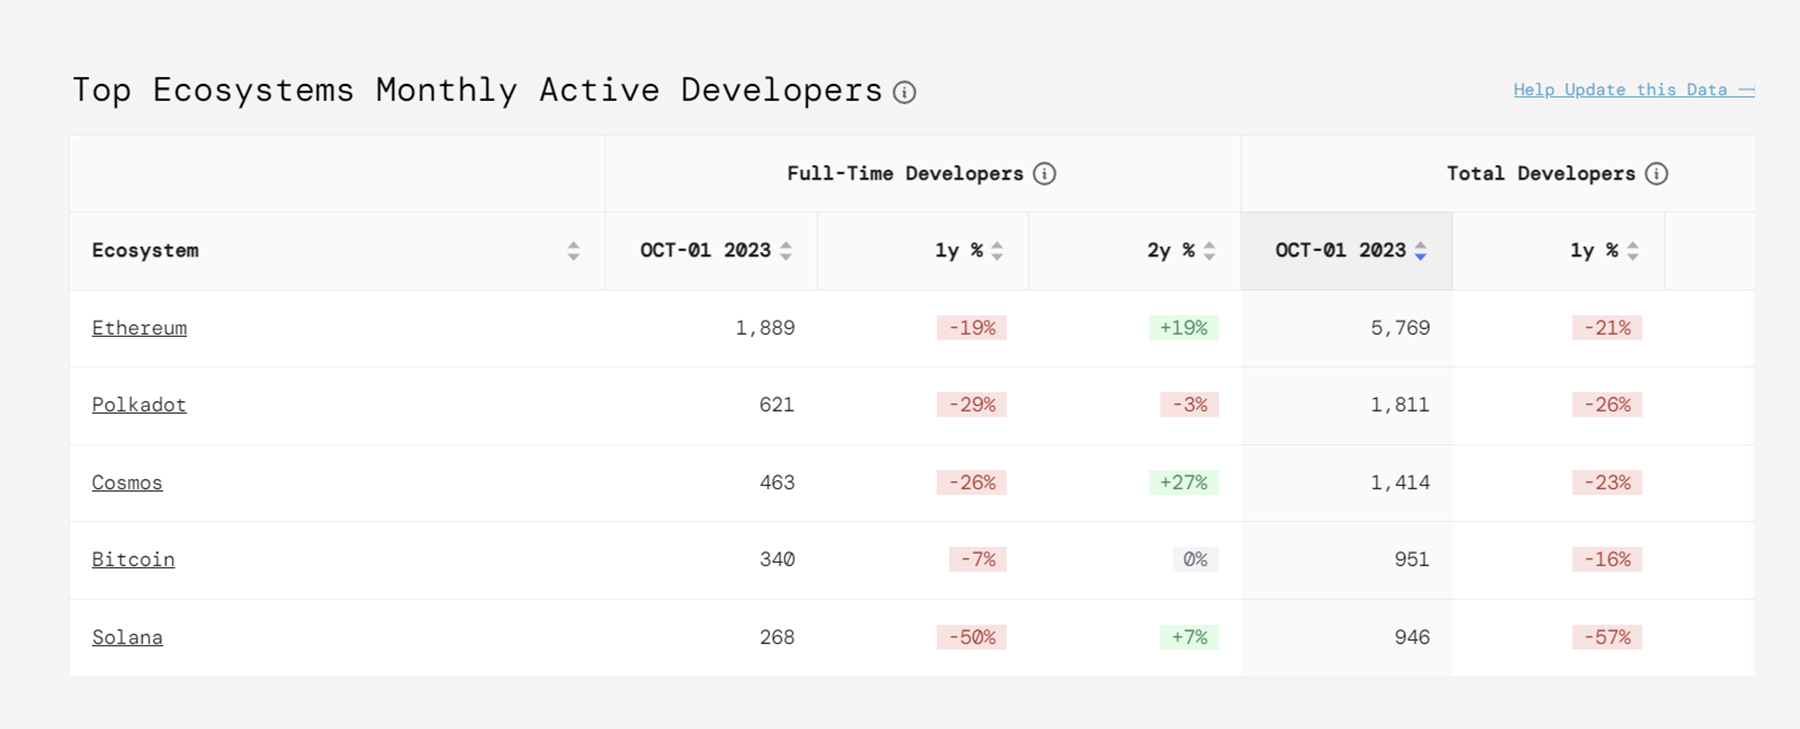The image size is (1800, 729).
Task: Sort by Full-Time 2y % arrows
Action: click(x=1209, y=251)
